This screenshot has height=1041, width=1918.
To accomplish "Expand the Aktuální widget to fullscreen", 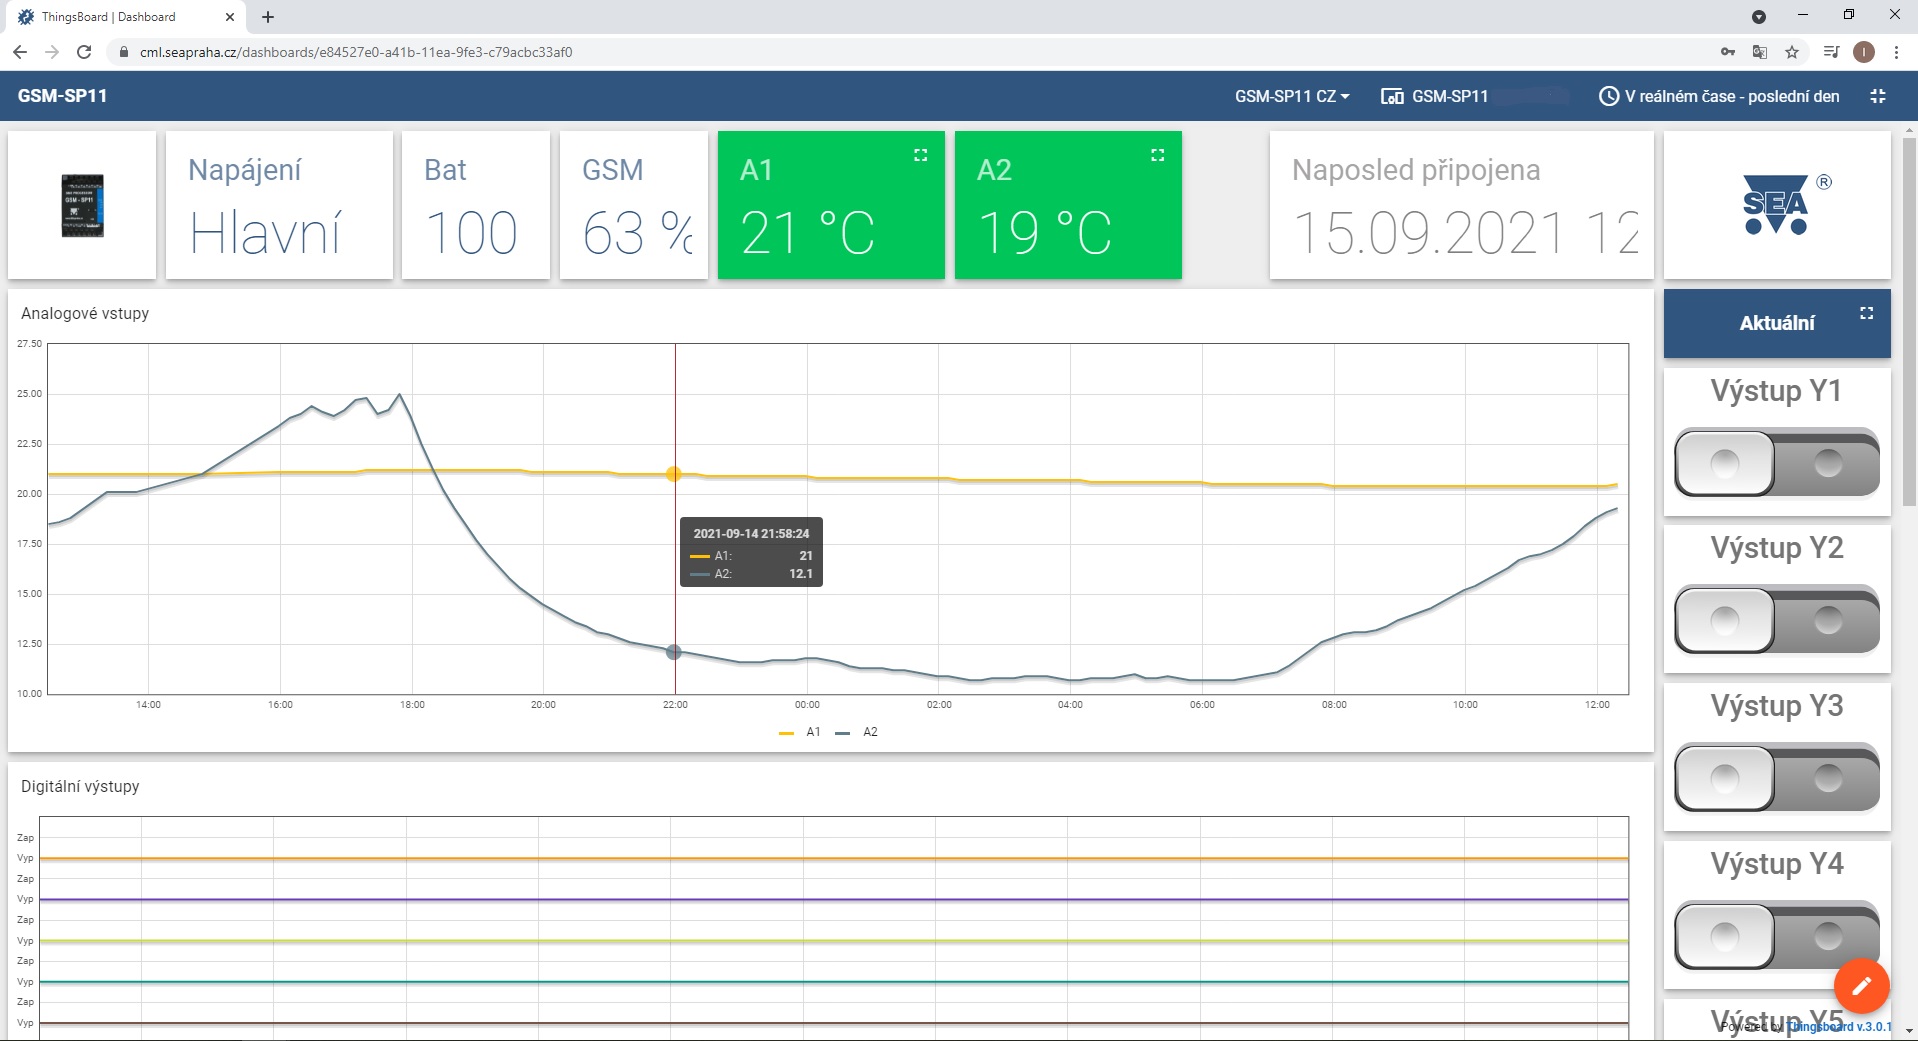I will (1866, 313).
